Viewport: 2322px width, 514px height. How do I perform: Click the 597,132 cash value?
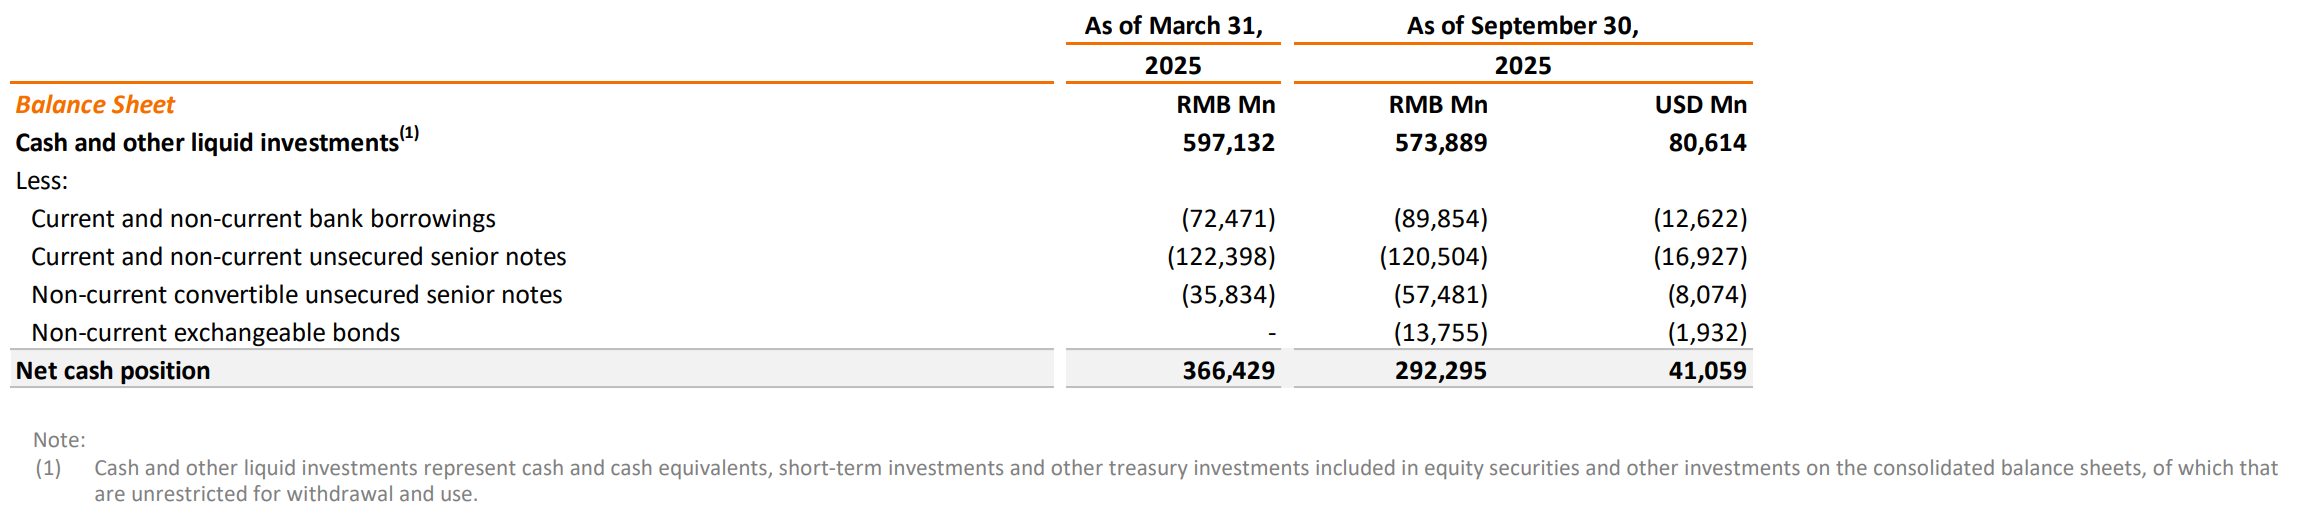tap(1228, 143)
